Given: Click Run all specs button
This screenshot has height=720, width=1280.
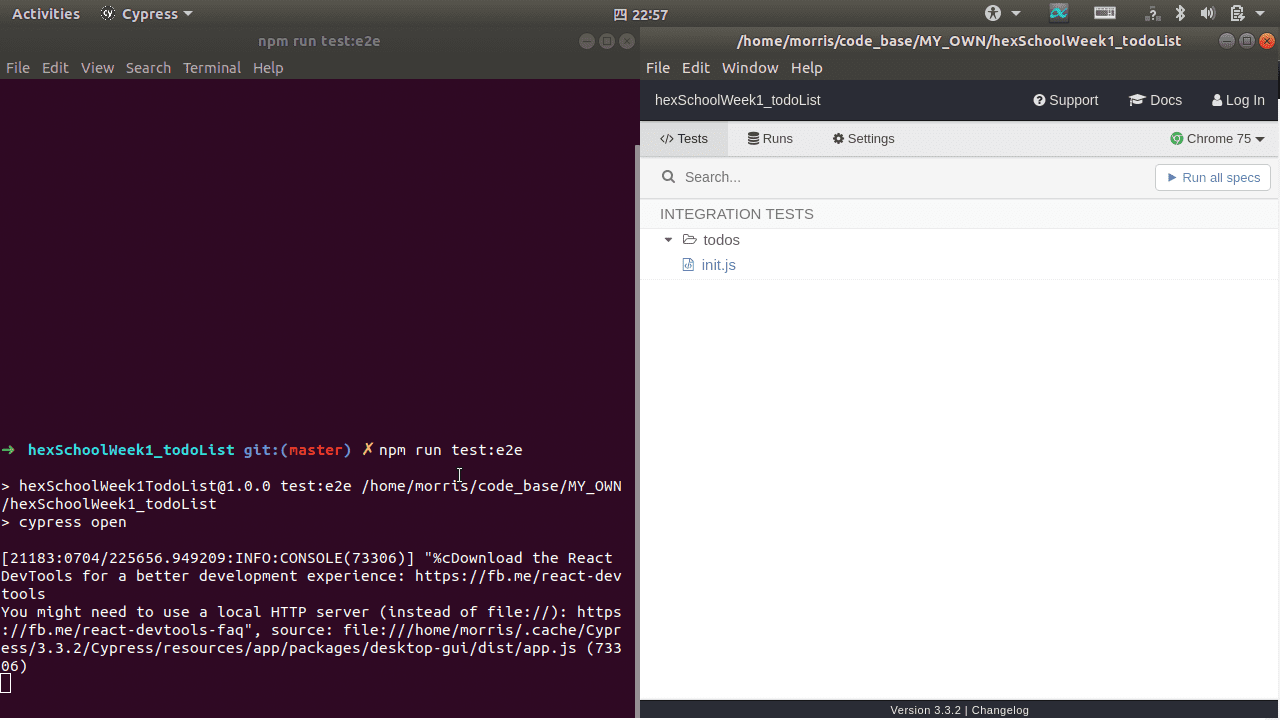Looking at the screenshot, I should click(1213, 177).
